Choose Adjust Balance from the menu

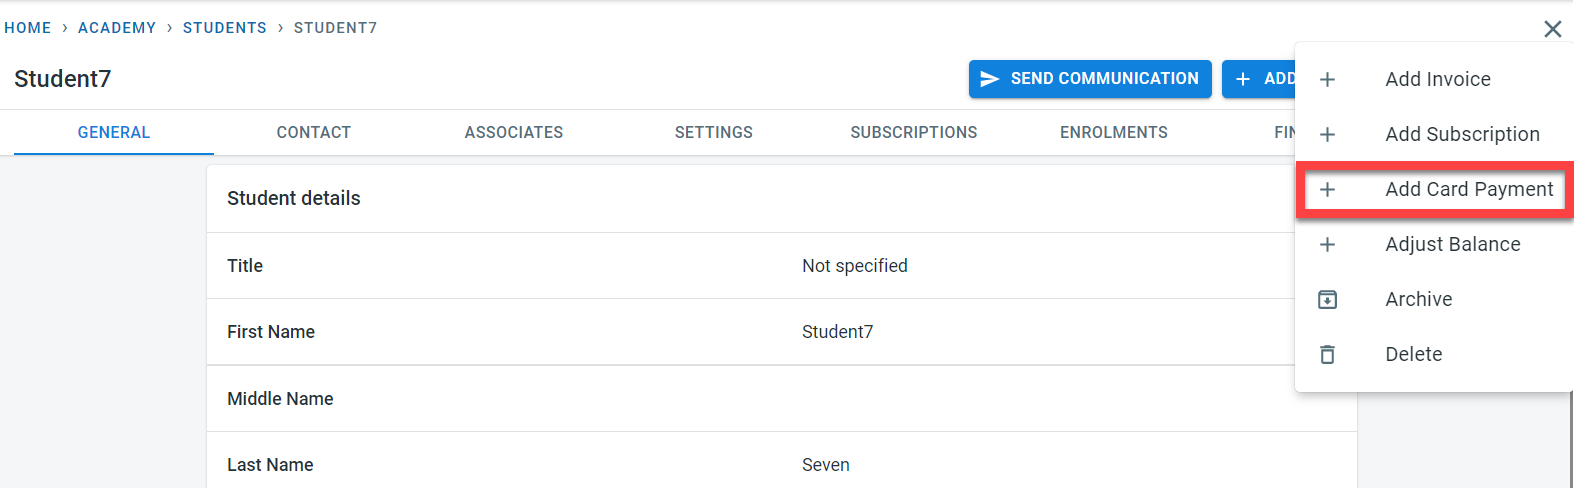(1452, 244)
